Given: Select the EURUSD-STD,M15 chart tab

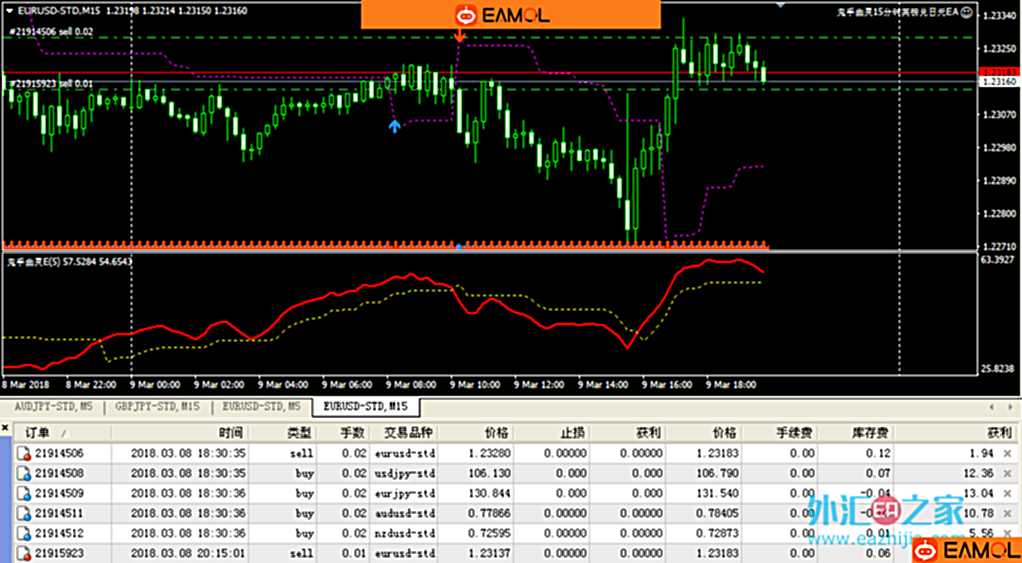Looking at the screenshot, I should (x=366, y=407).
